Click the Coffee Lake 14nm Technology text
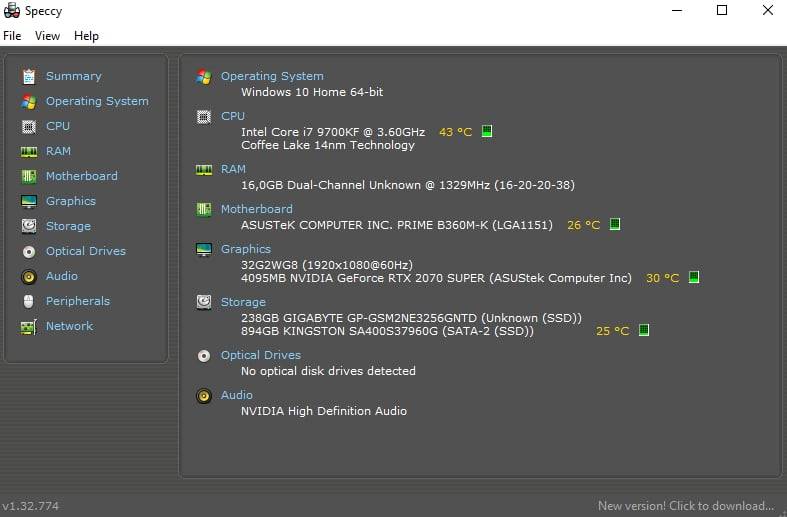The width and height of the screenshot is (787, 517). (x=328, y=145)
